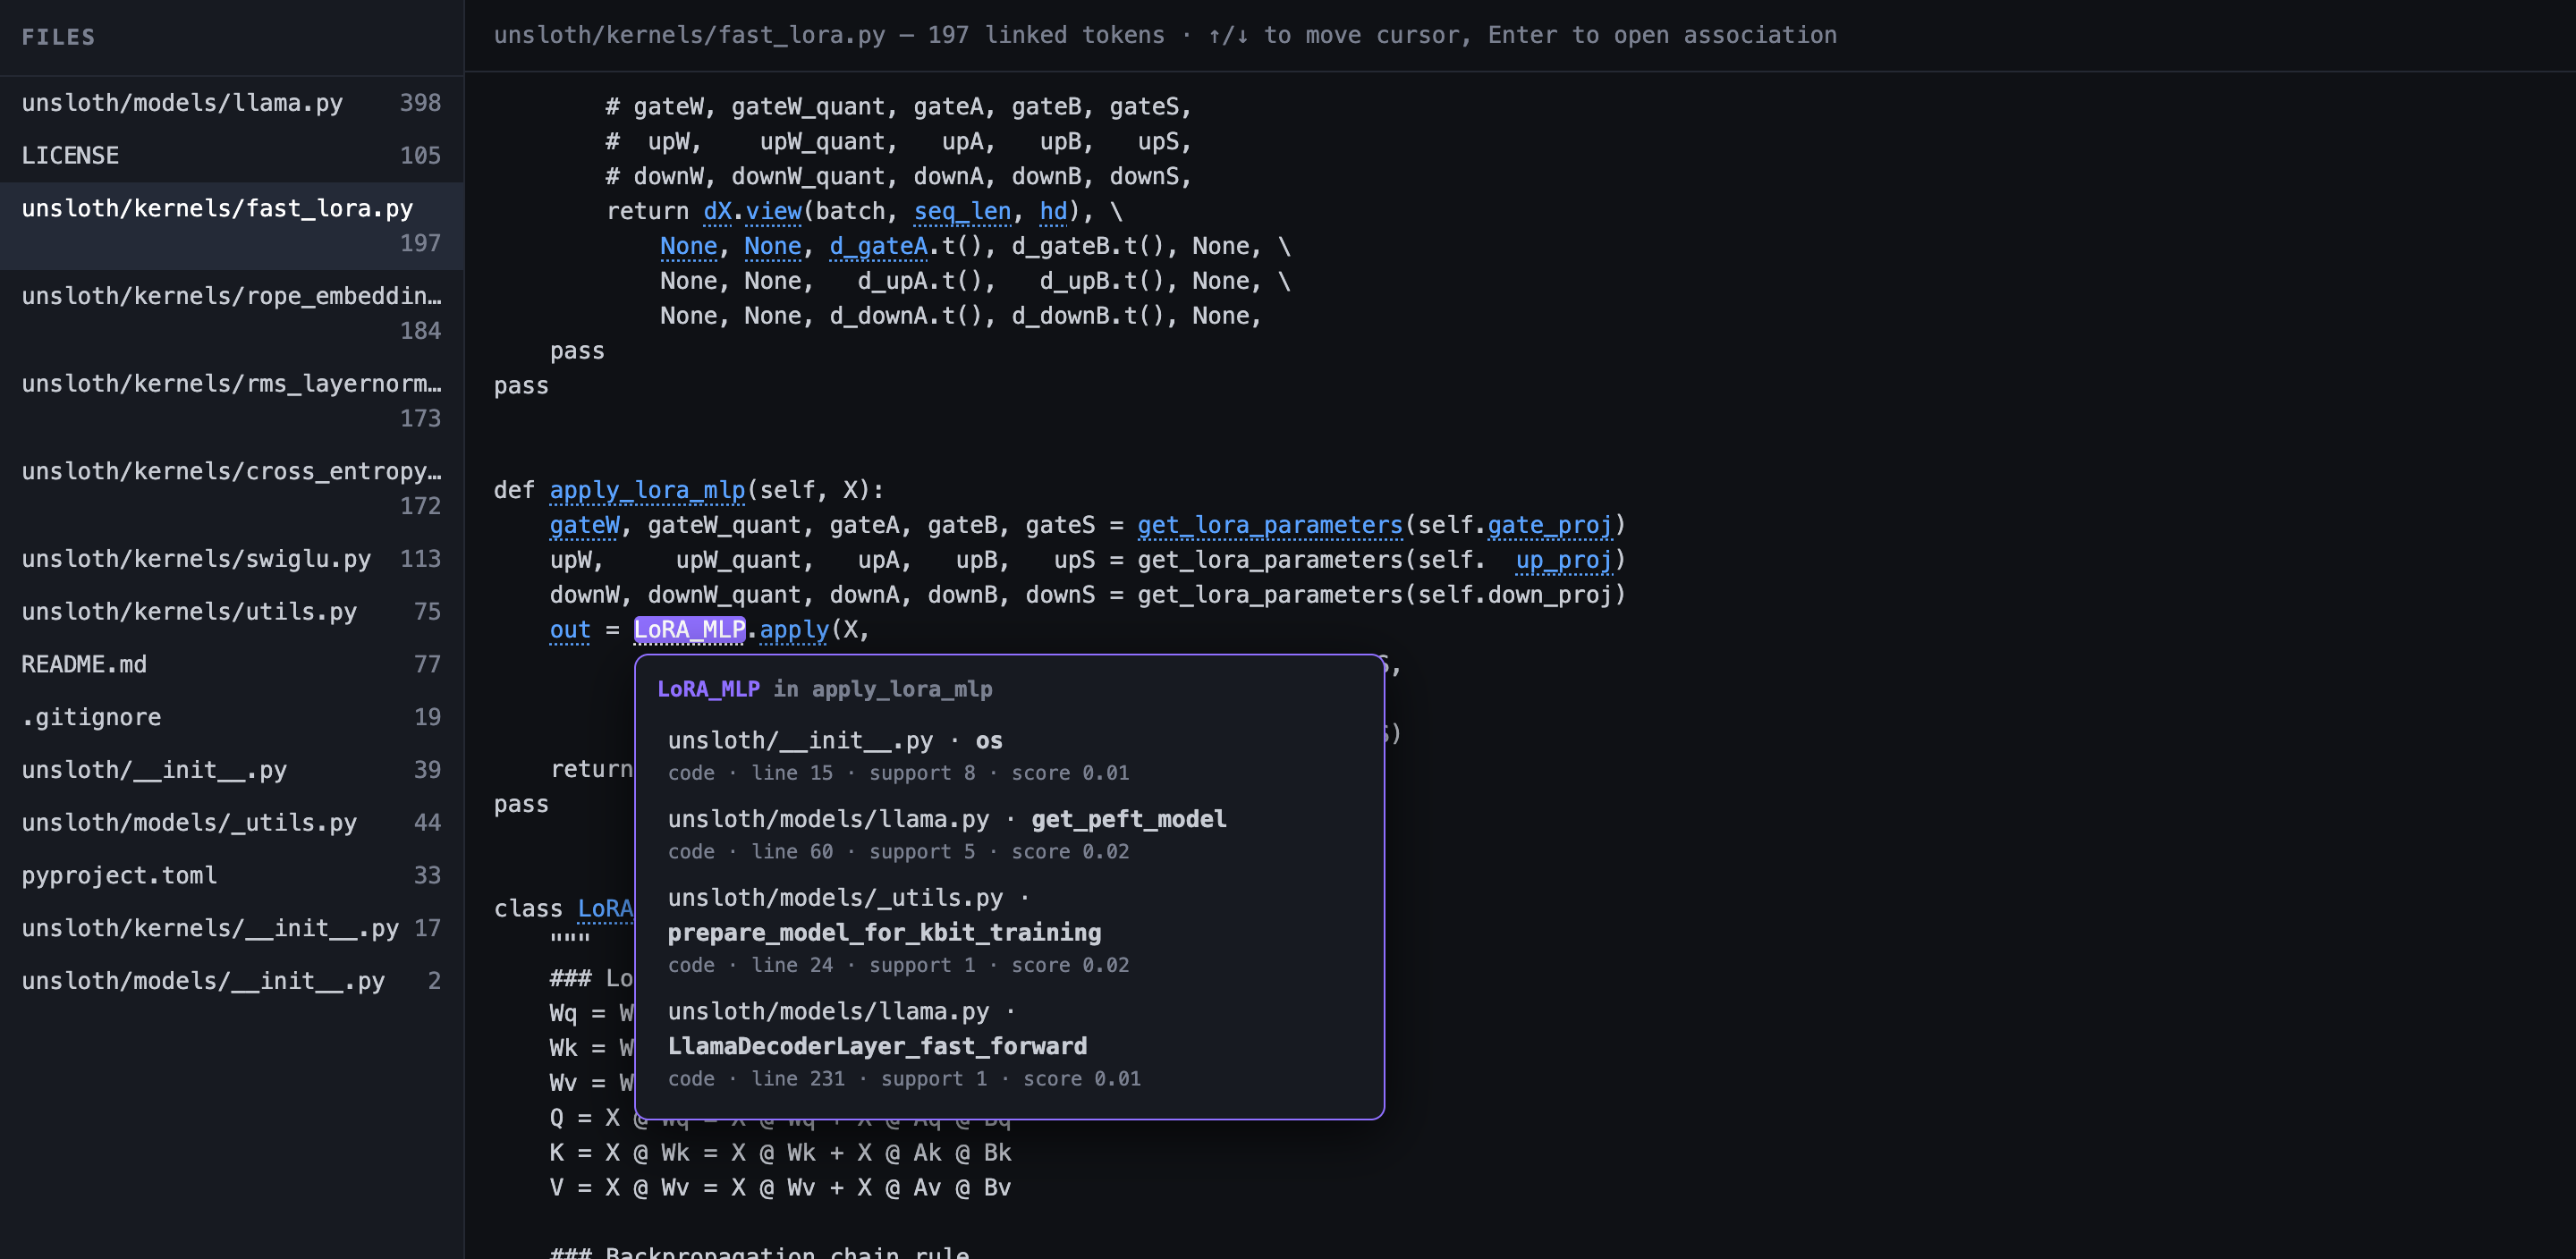Screen dimensions: 2576x1259
Task: Open unsloth/kernels/__init__.py file
Action: click(x=231, y=928)
